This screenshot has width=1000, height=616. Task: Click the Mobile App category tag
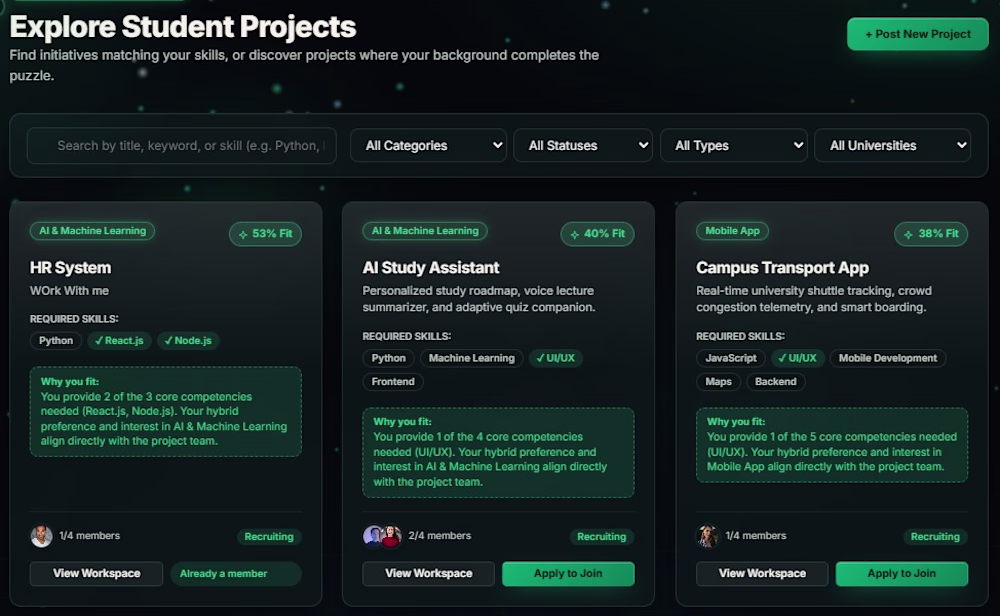tap(732, 231)
